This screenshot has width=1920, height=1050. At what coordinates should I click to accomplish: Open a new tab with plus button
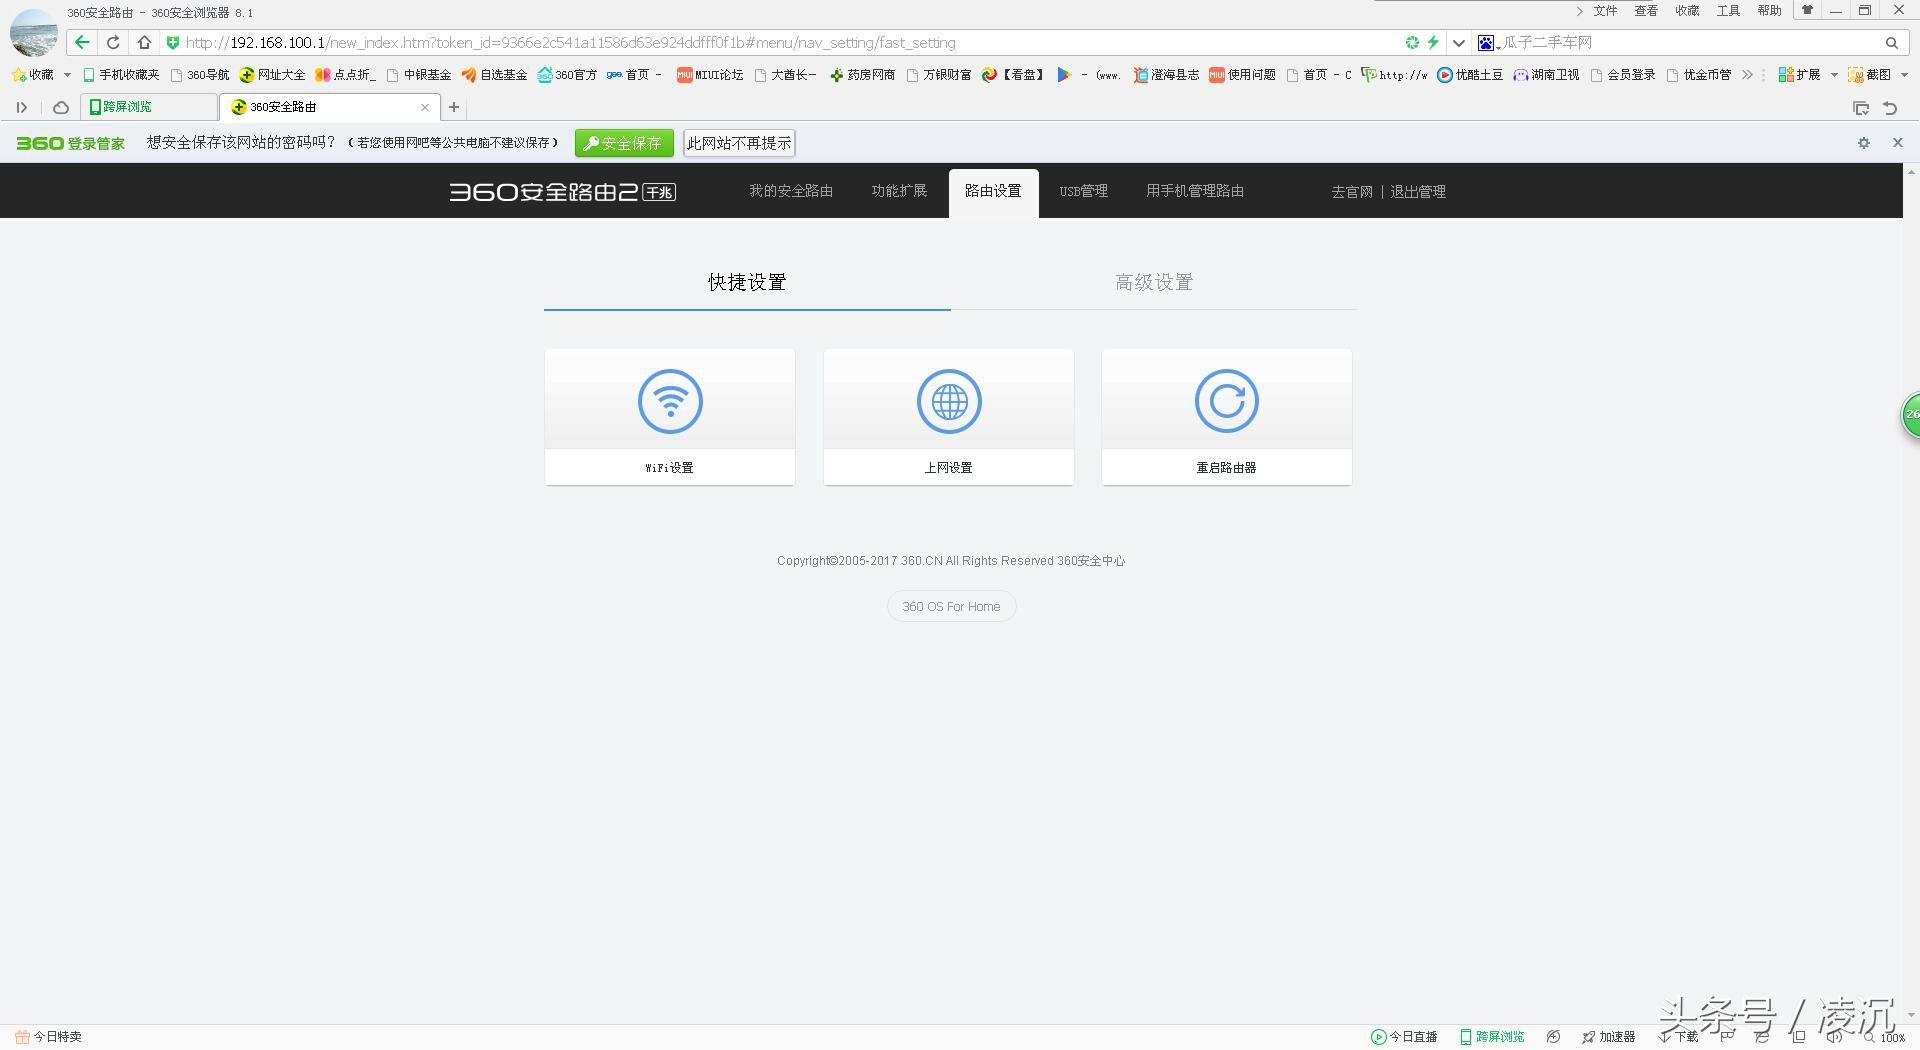pos(454,107)
